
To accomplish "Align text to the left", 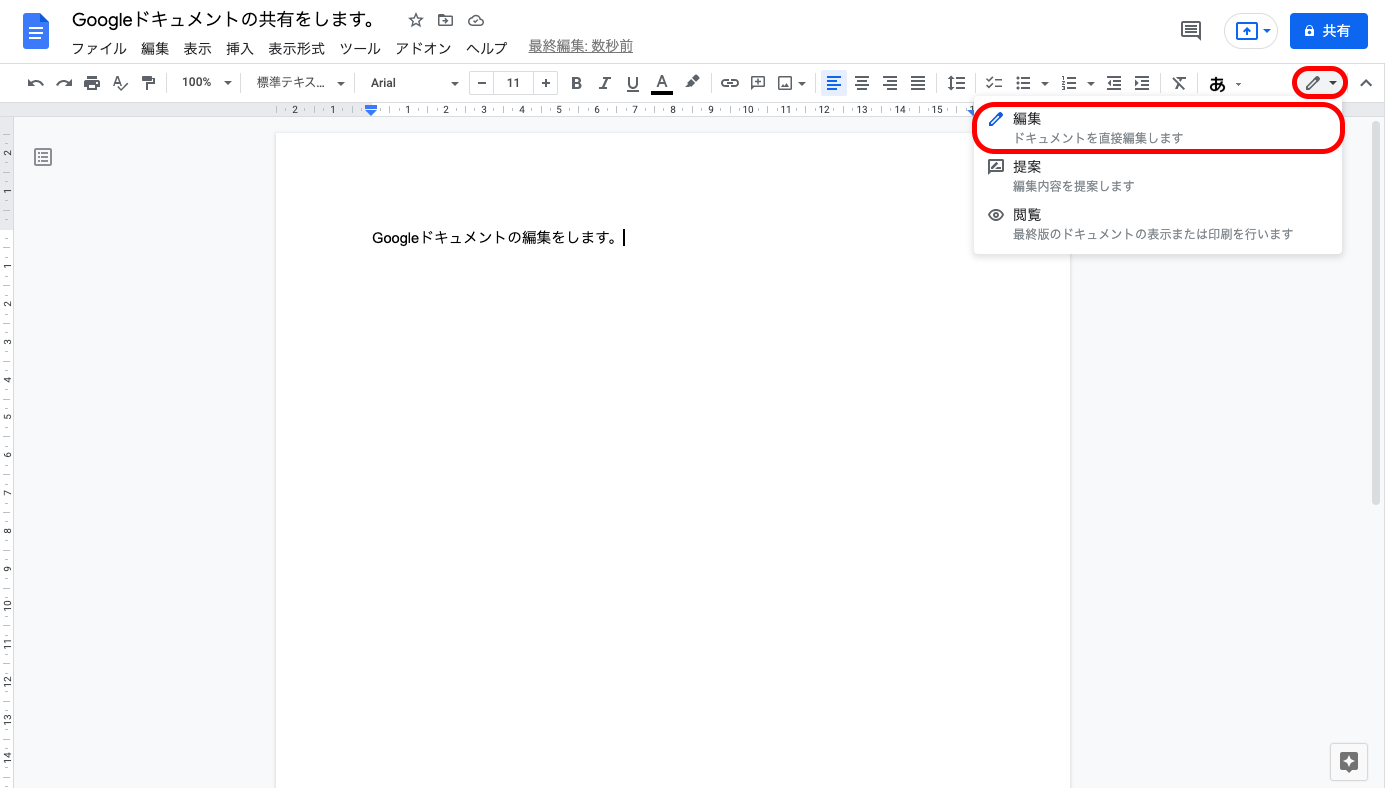I will point(834,83).
